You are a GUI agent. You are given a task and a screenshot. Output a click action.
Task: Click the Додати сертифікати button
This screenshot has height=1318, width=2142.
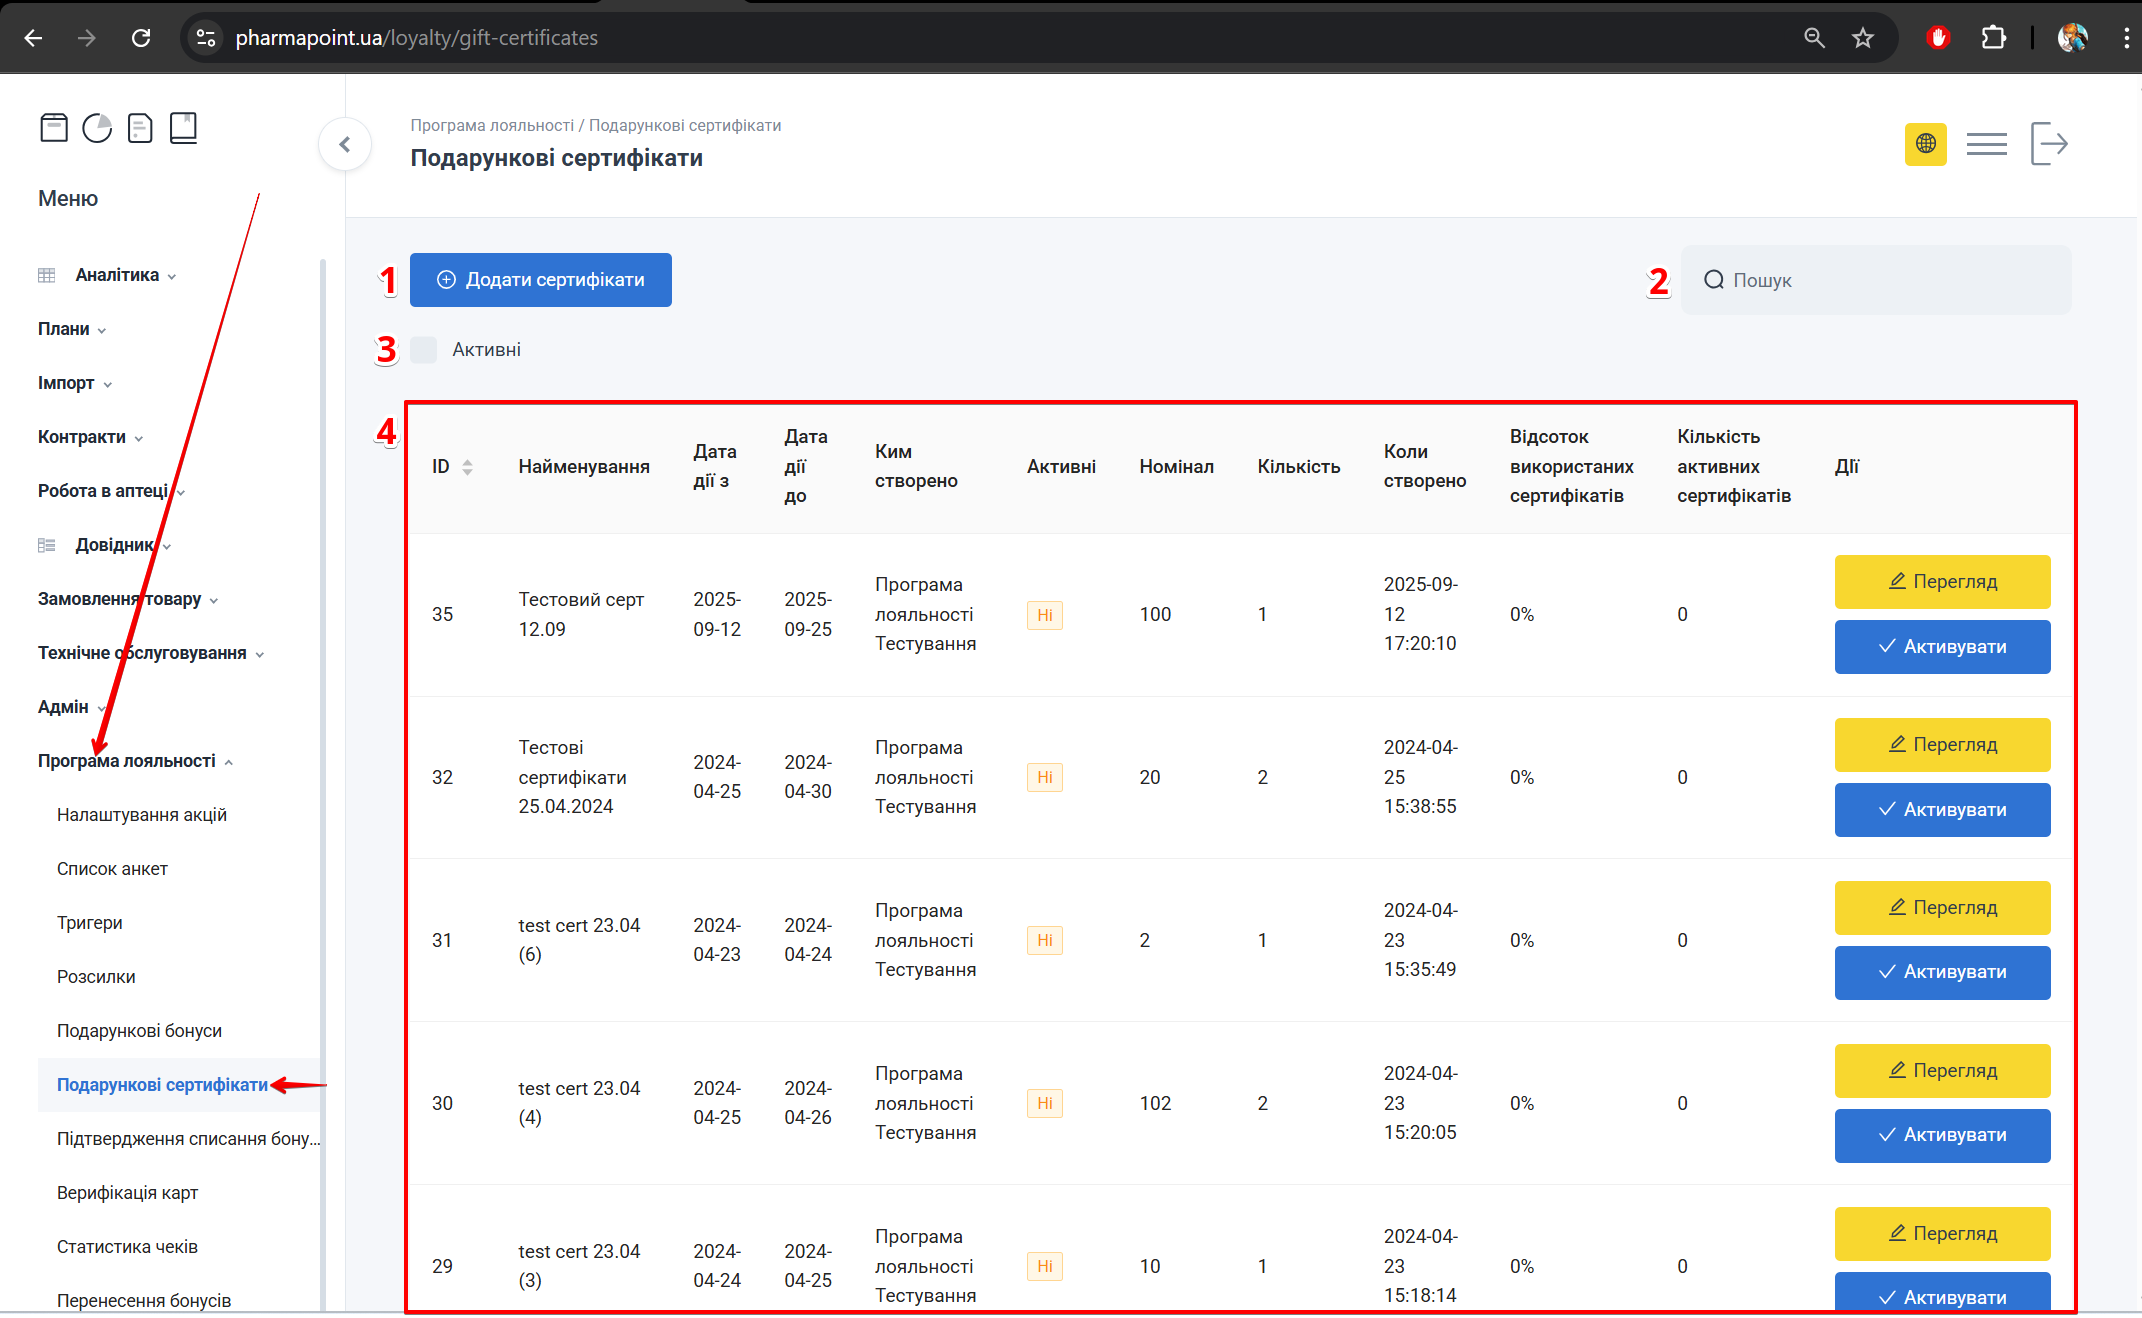(x=541, y=280)
